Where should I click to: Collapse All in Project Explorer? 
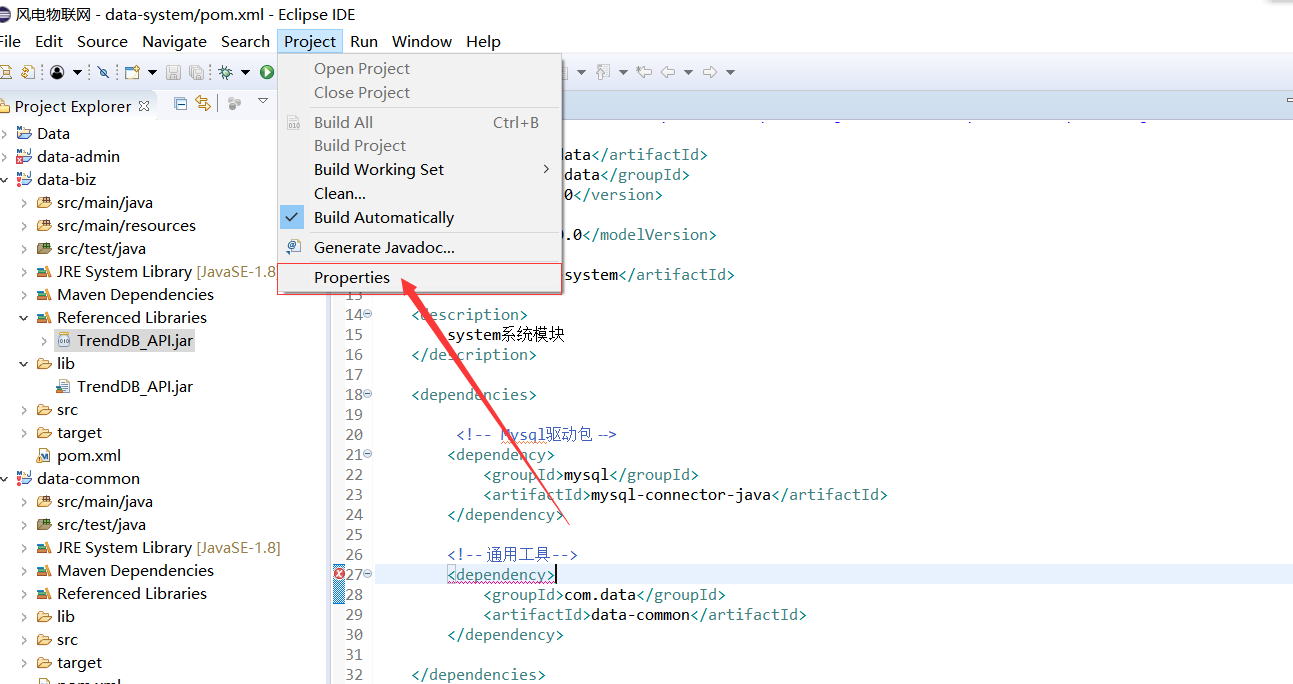click(x=181, y=103)
